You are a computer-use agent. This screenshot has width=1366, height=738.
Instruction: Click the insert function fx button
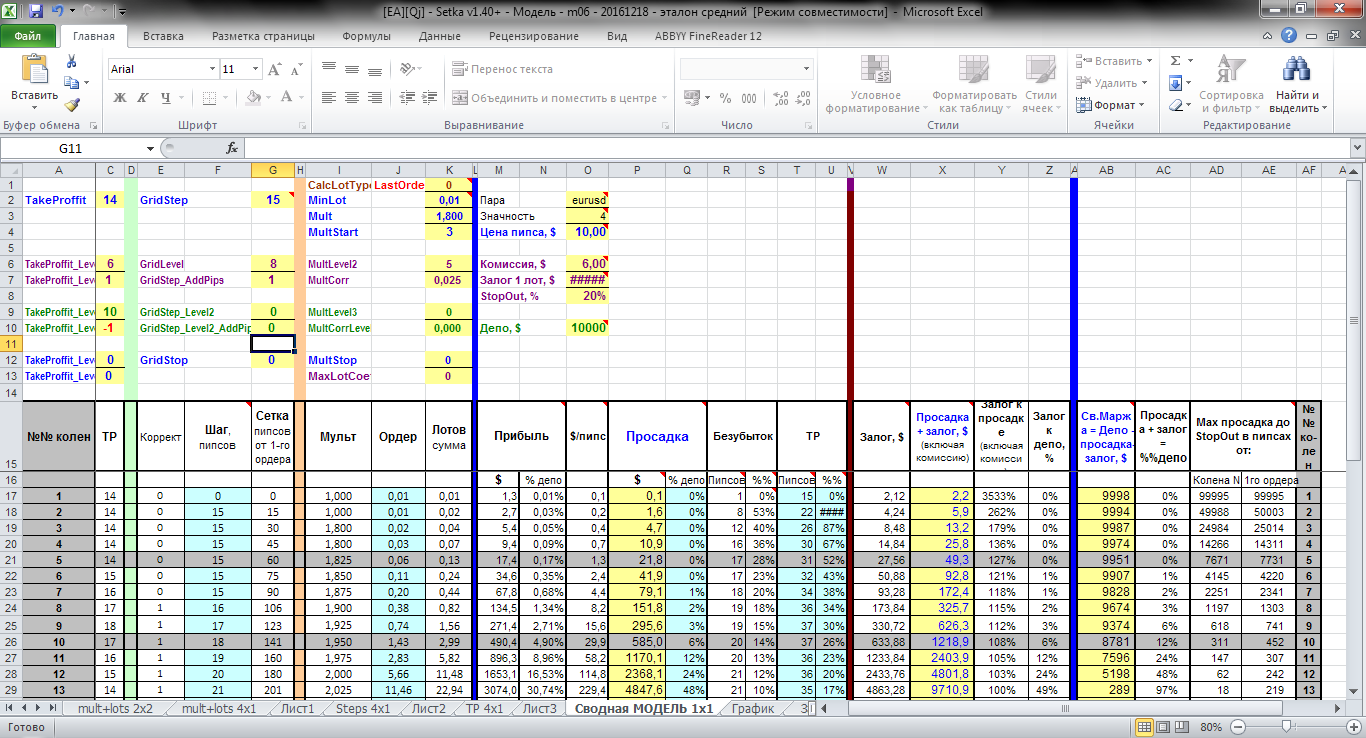(x=232, y=148)
